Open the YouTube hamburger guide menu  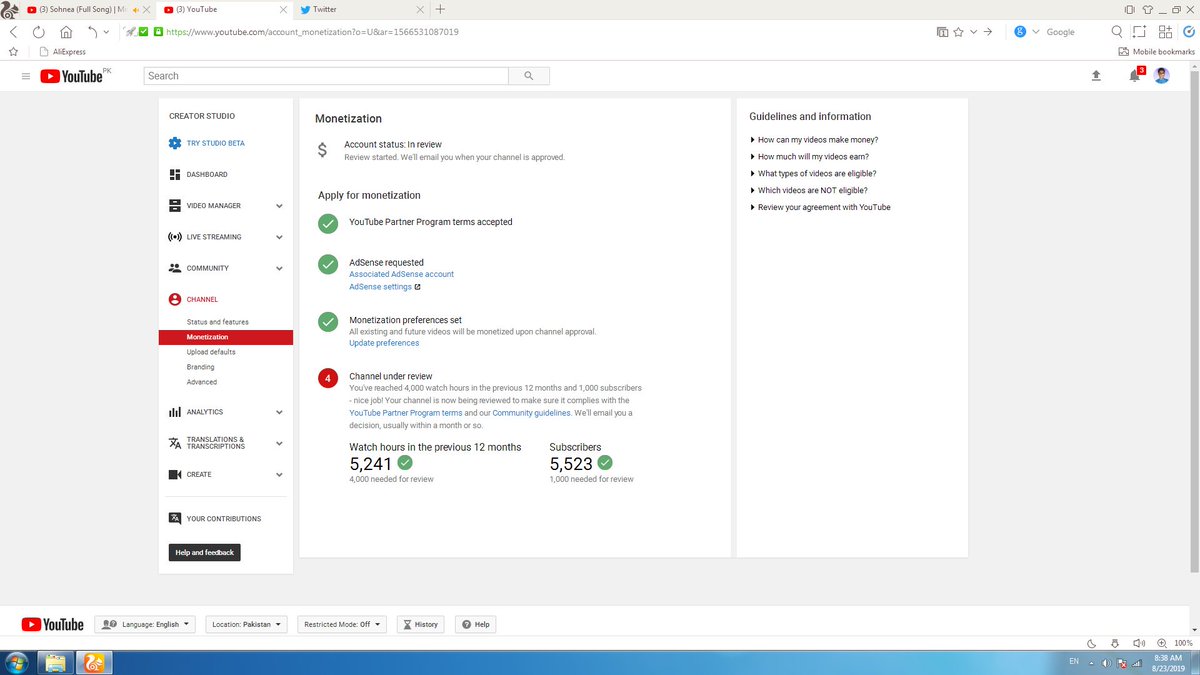(25, 76)
